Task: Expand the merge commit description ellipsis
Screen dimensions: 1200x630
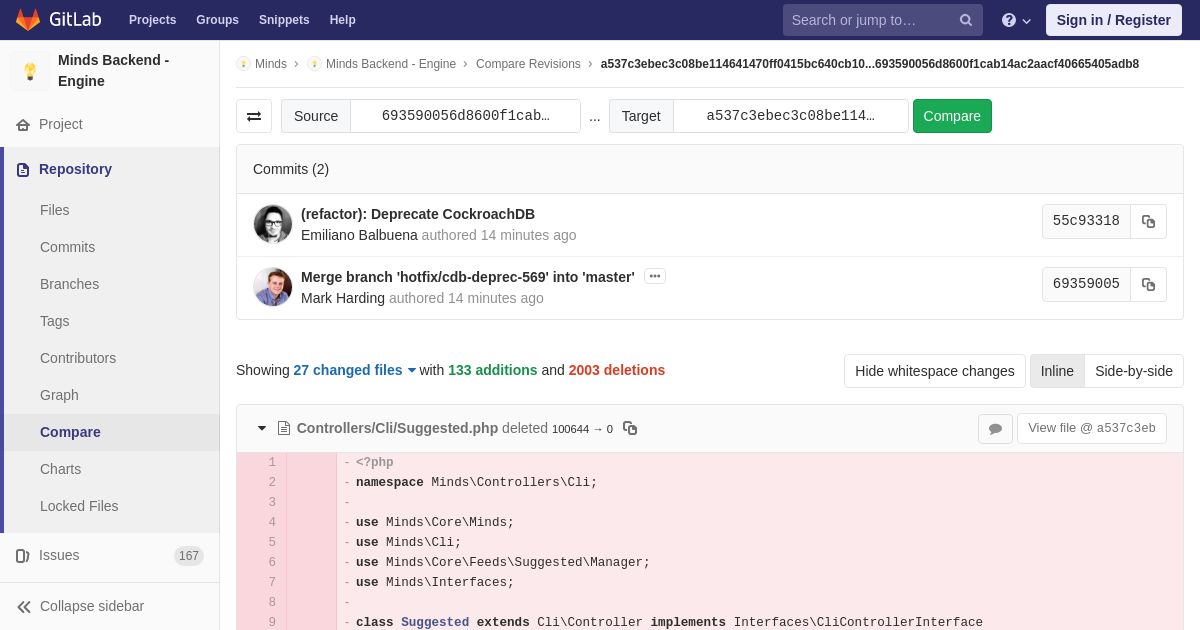Action: (x=655, y=276)
